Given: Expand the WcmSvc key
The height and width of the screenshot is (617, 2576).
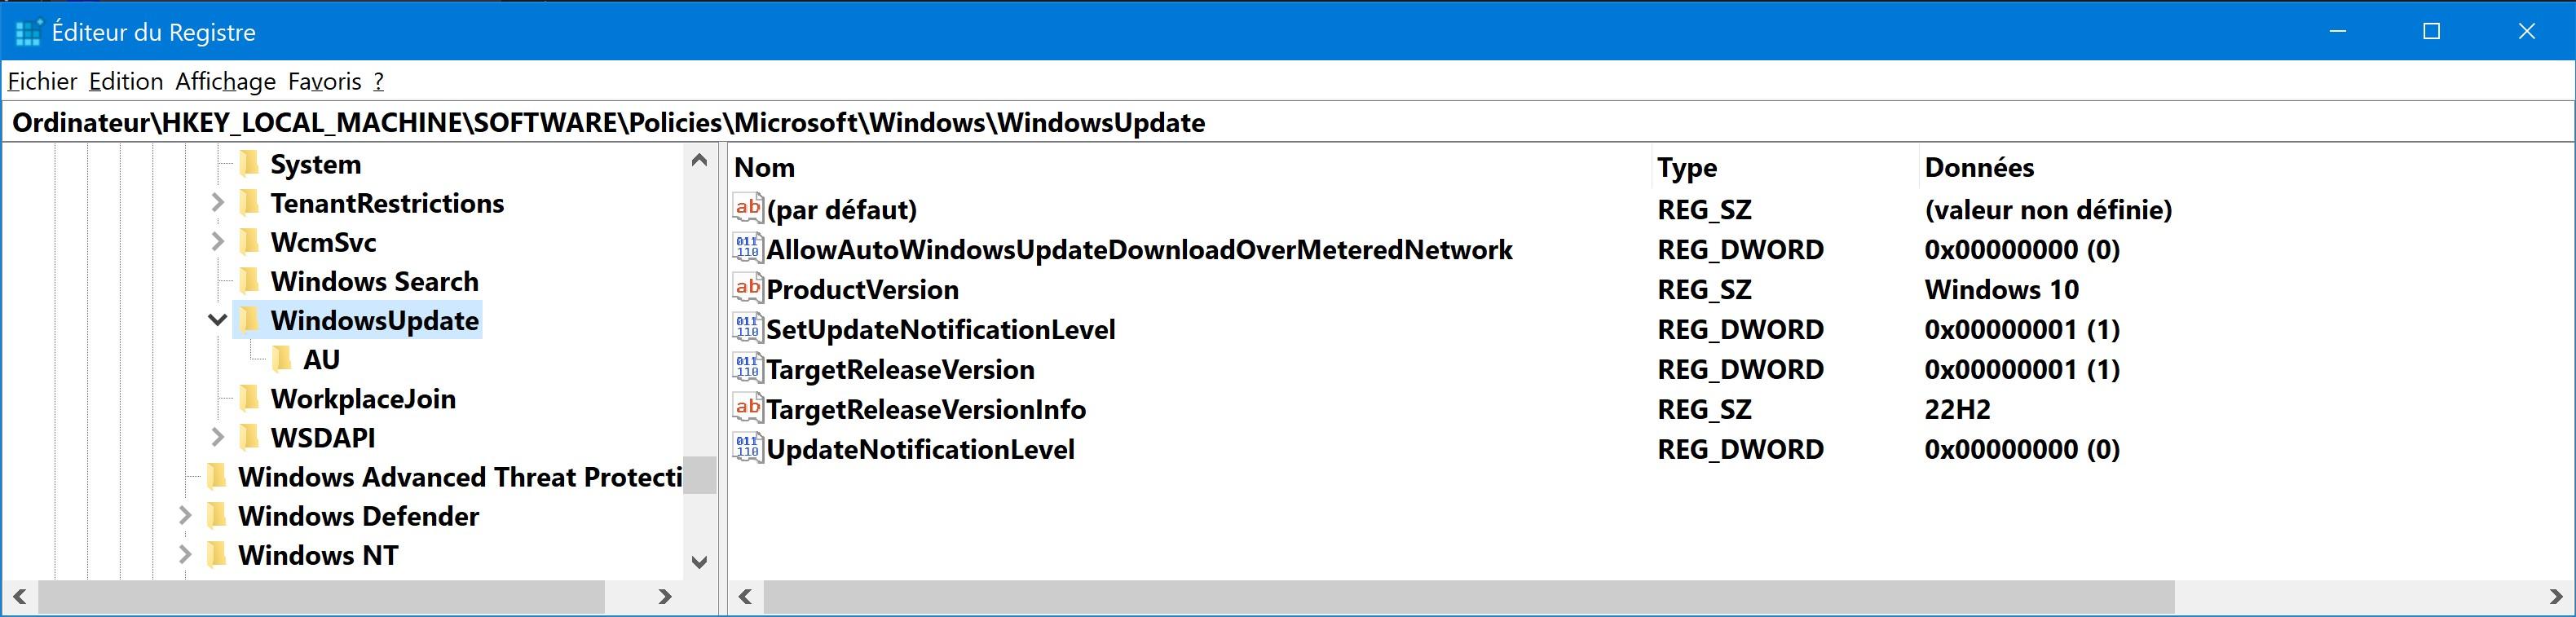Looking at the screenshot, I should pos(218,242).
